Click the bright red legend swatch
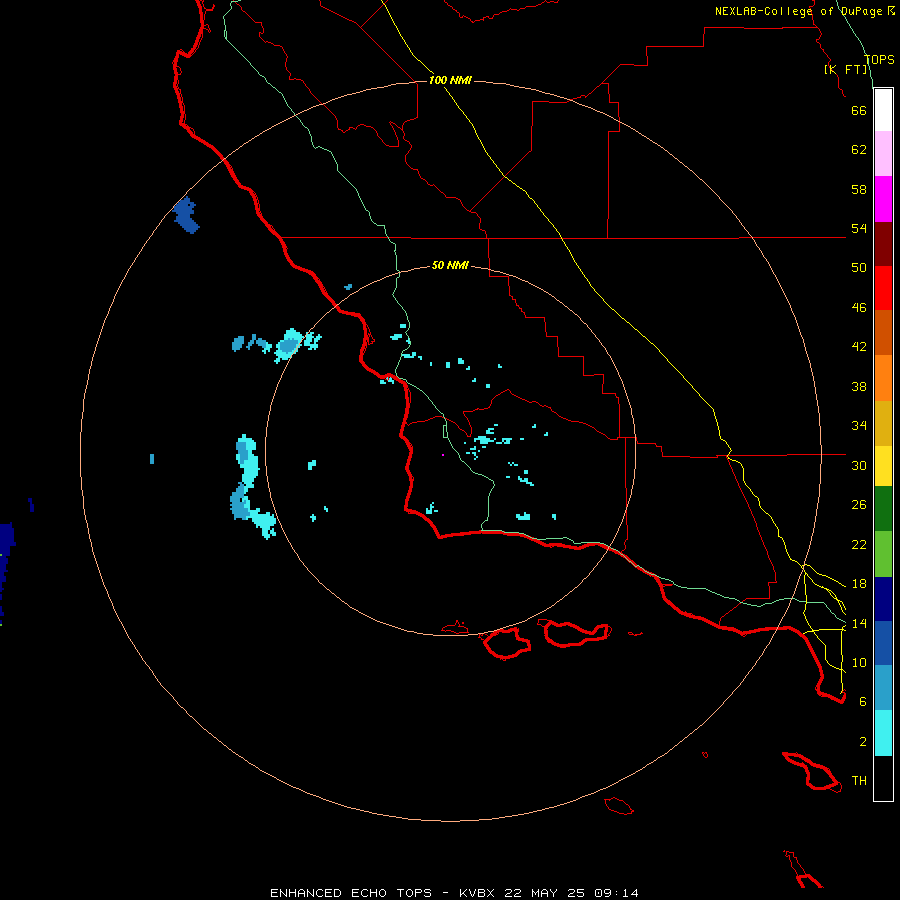 coord(883,288)
